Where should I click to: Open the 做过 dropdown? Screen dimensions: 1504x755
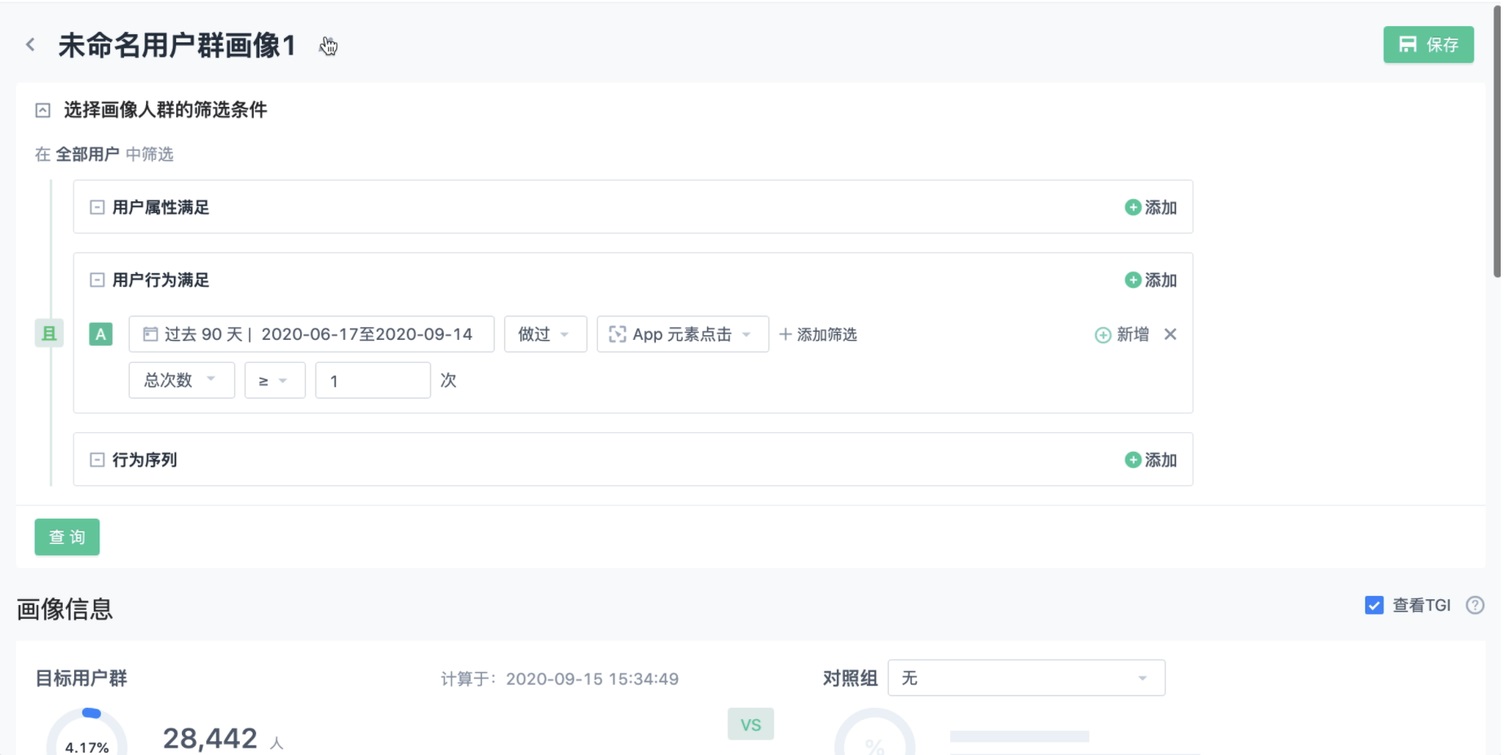click(x=545, y=334)
